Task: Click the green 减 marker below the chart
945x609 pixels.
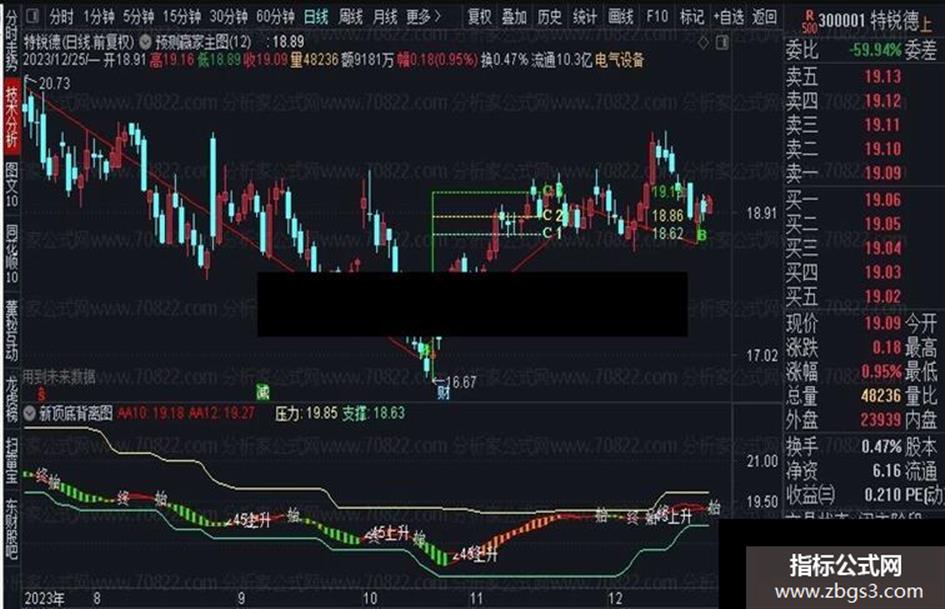Action: (x=263, y=392)
